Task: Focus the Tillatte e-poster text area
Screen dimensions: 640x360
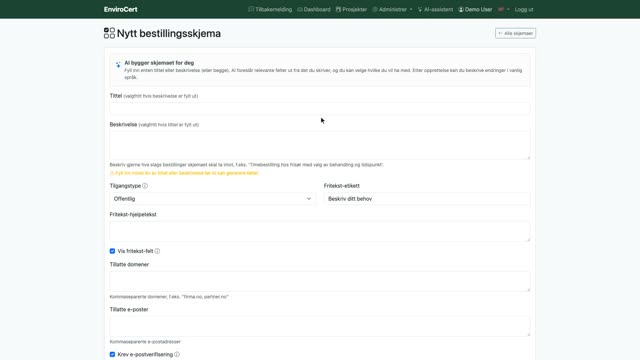Action: tap(320, 326)
